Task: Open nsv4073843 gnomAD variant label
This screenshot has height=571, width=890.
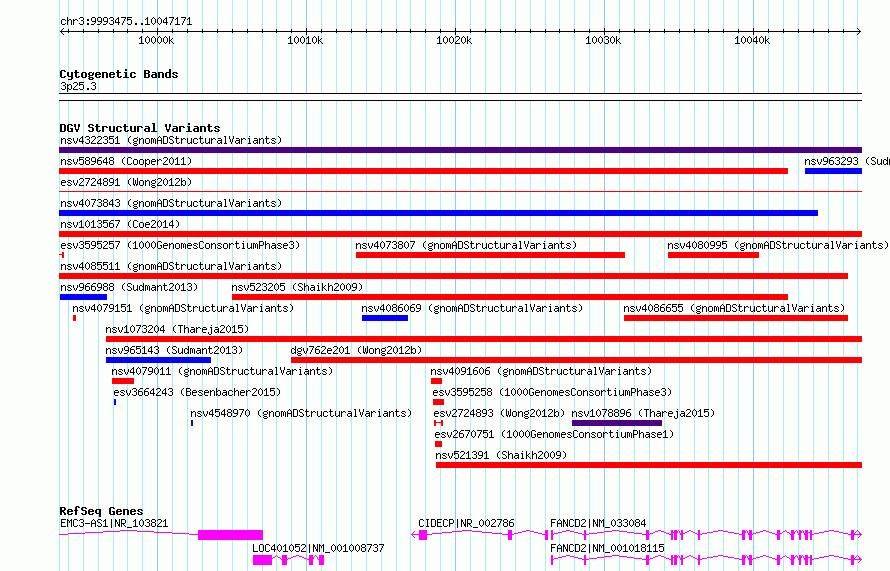Action: click(171, 203)
